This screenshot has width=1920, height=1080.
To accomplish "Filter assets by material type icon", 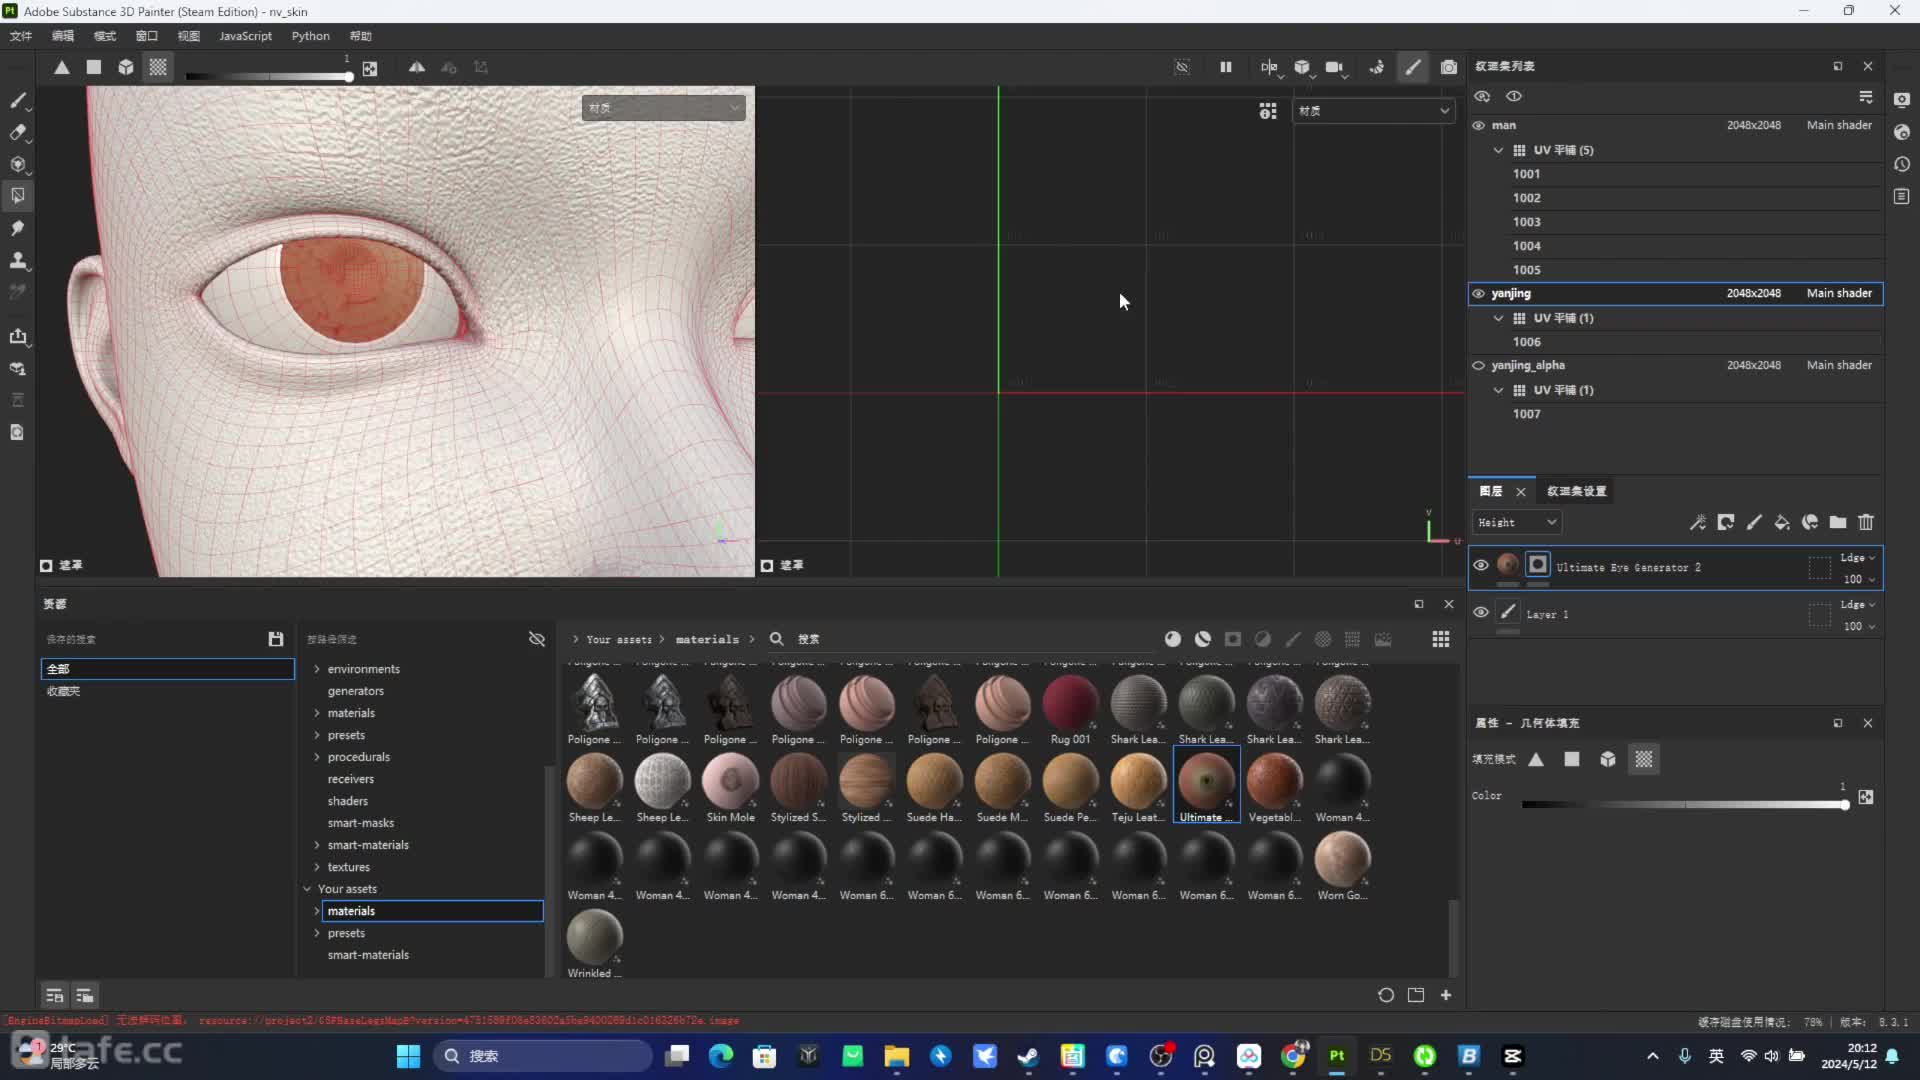I will coord(1172,639).
